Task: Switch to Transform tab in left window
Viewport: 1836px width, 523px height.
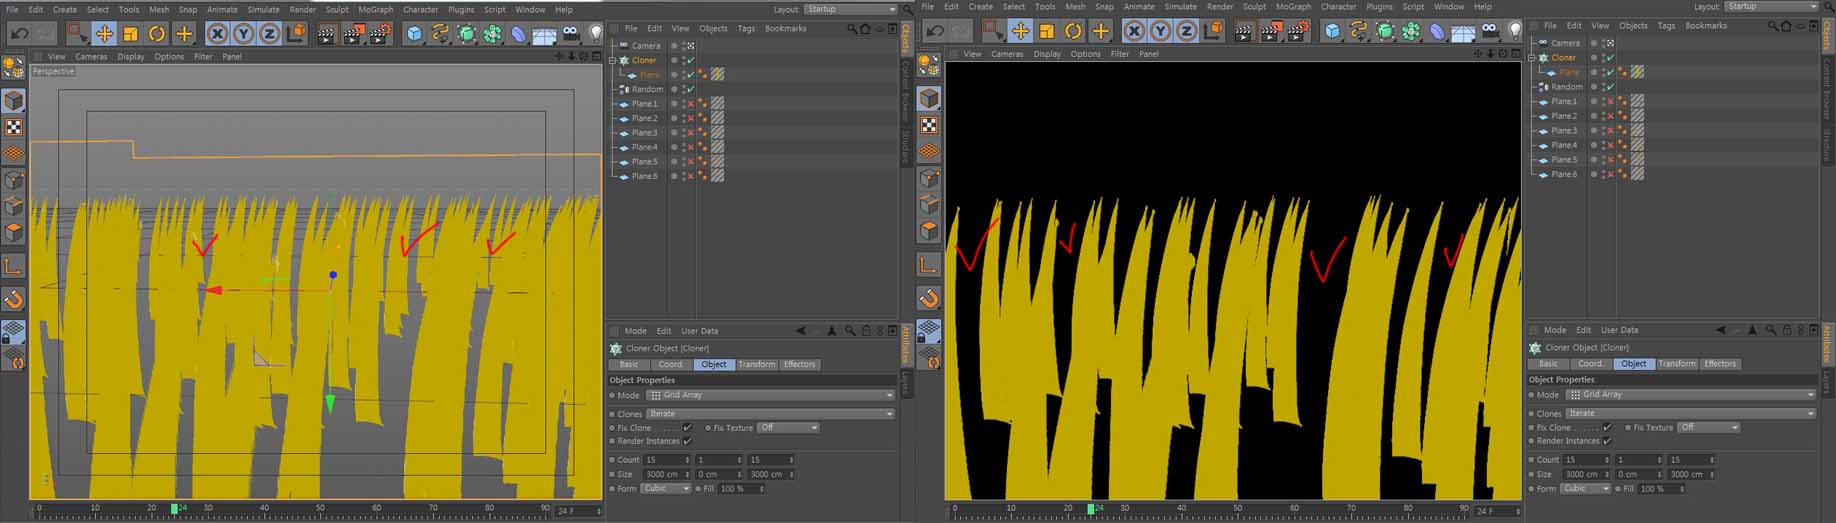Action: pyautogui.click(x=757, y=365)
